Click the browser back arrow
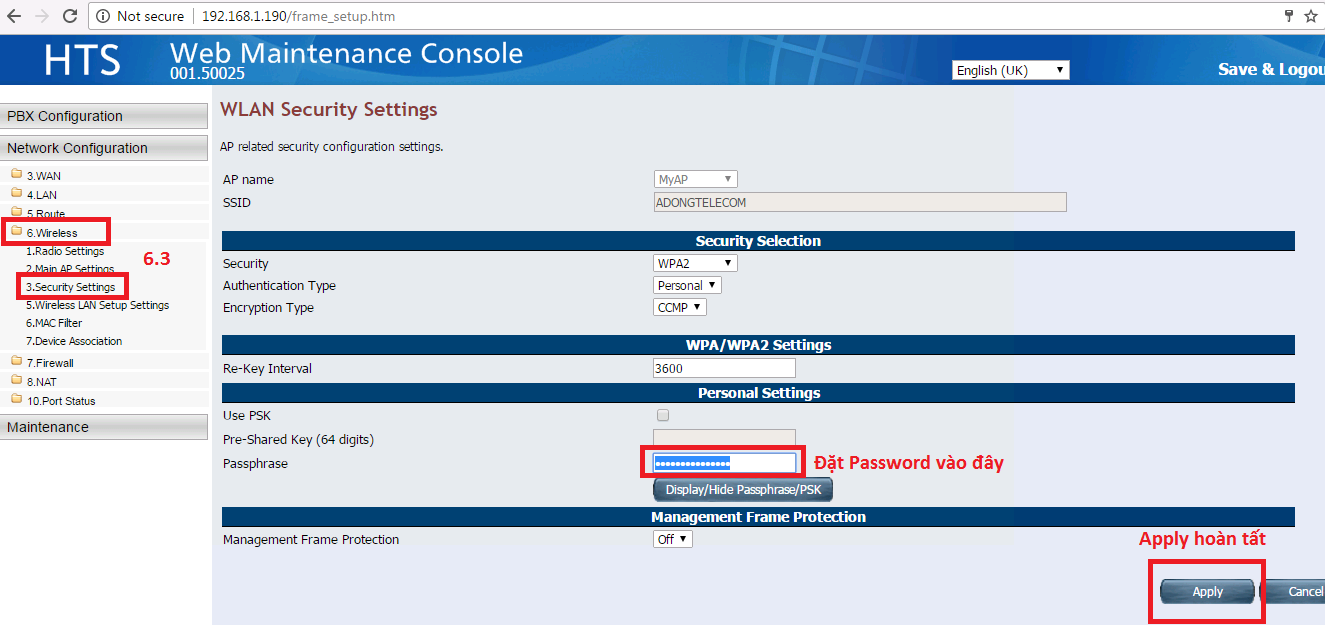Viewport: 1325px width, 625px height. (14, 16)
